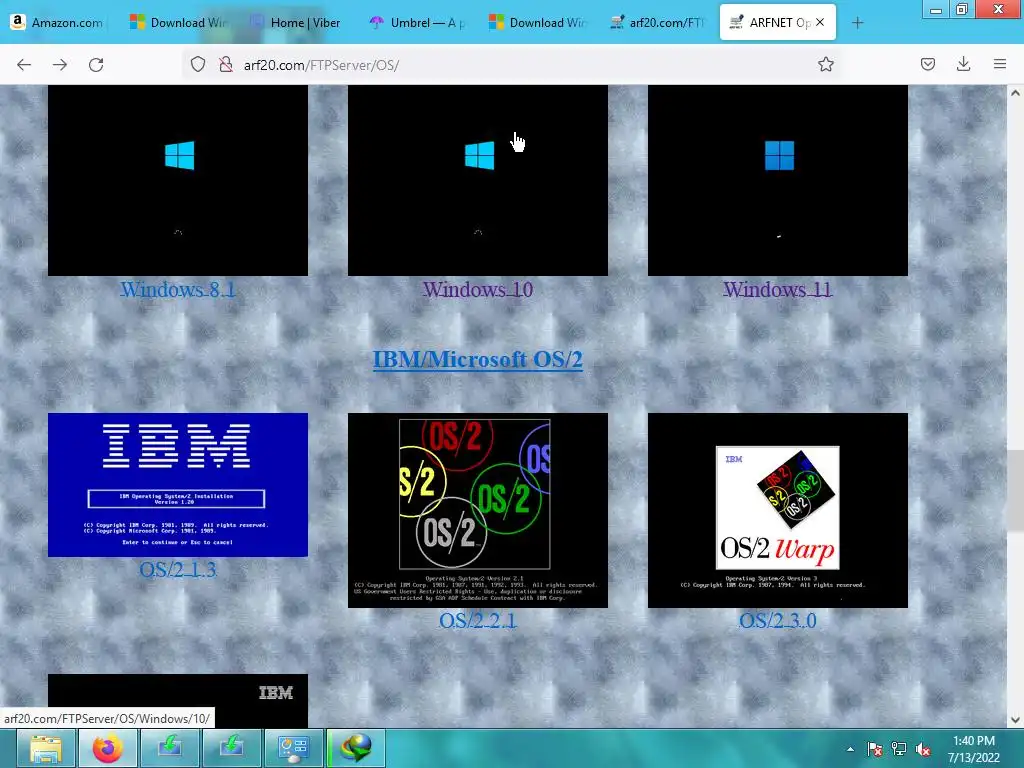The width and height of the screenshot is (1024, 768).
Task: Open the Firefox application menu
Action: tap(1000, 64)
